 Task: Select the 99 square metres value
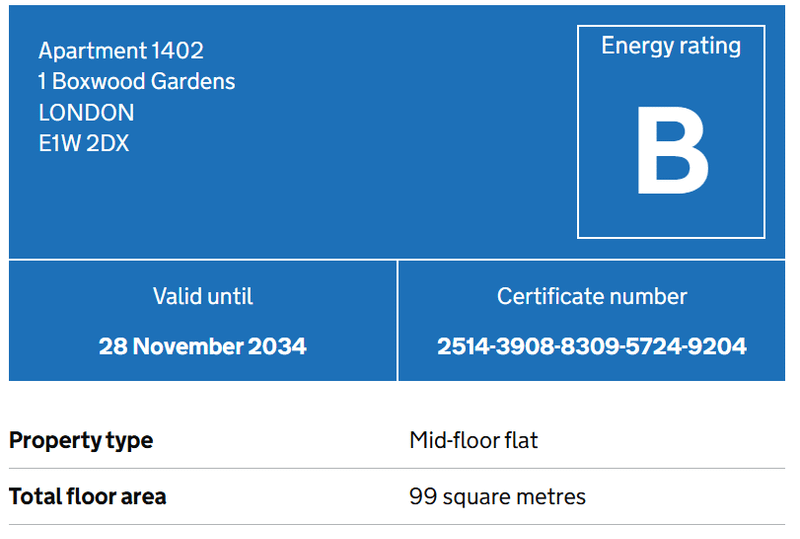pos(498,496)
